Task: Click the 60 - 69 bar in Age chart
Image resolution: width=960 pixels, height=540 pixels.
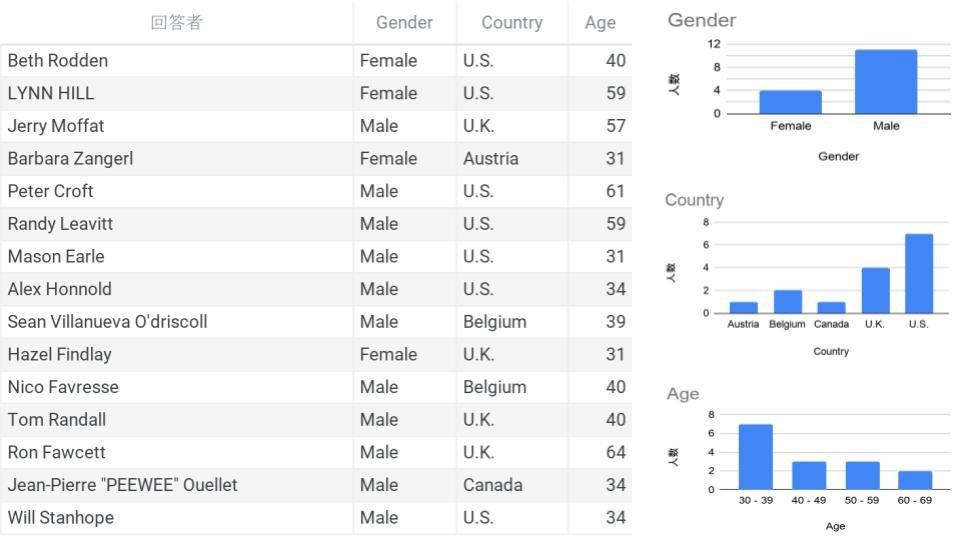Action: point(914,481)
